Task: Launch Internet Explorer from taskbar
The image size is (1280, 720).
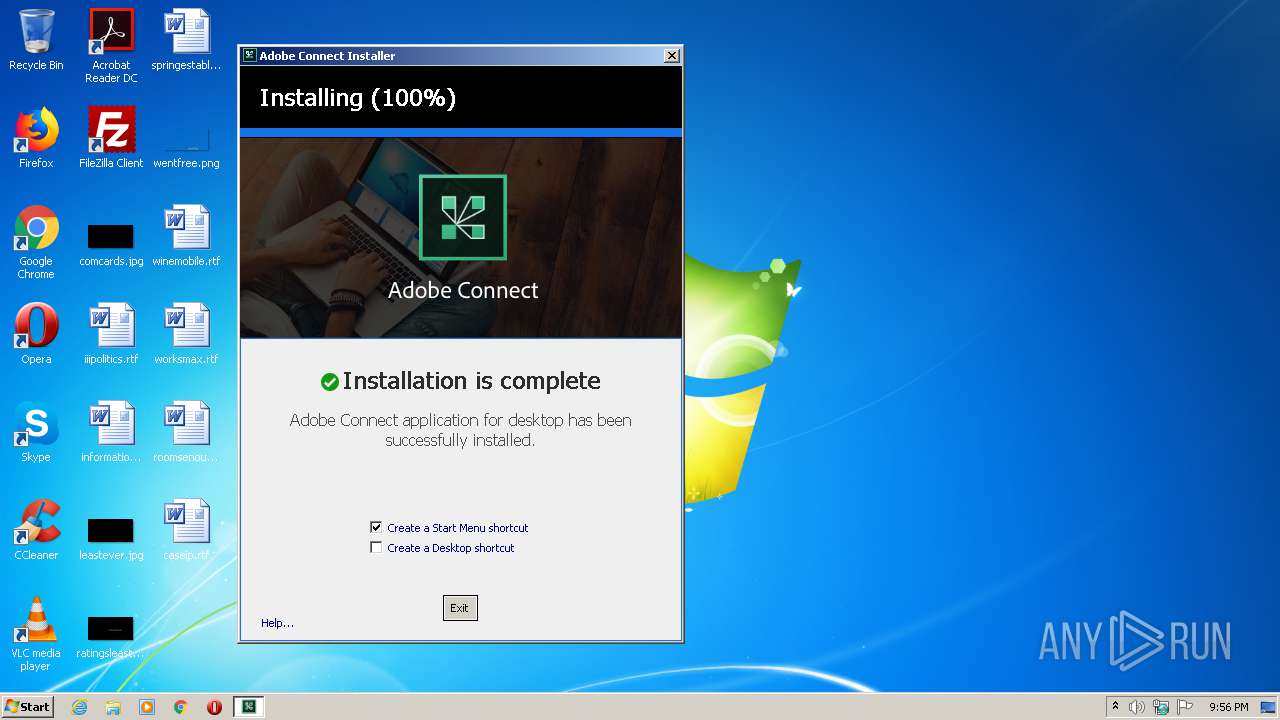Action: coord(79,707)
